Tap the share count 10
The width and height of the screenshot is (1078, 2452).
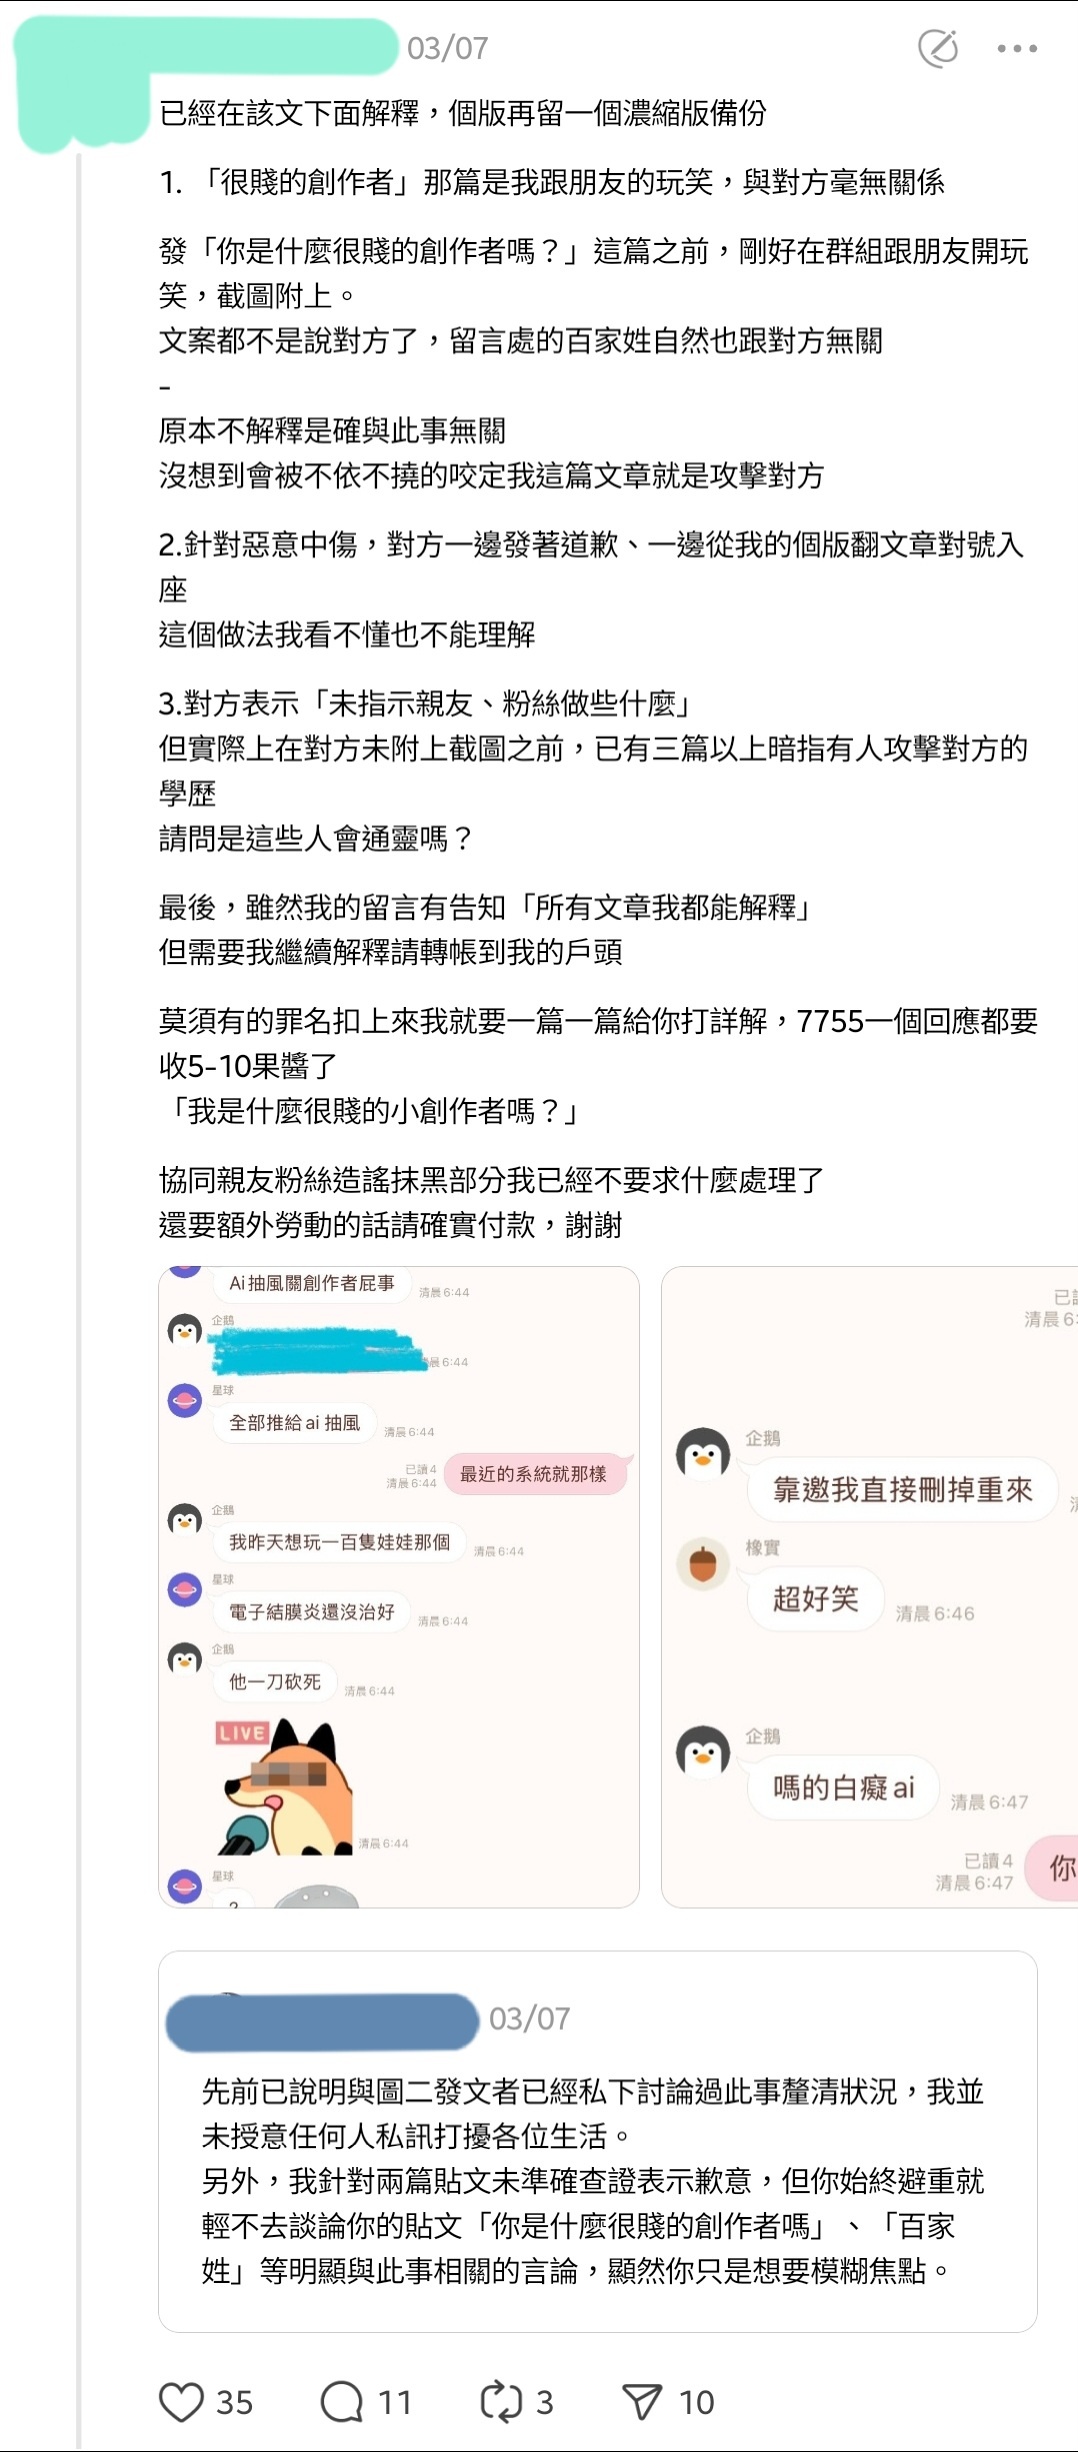(x=696, y=2402)
